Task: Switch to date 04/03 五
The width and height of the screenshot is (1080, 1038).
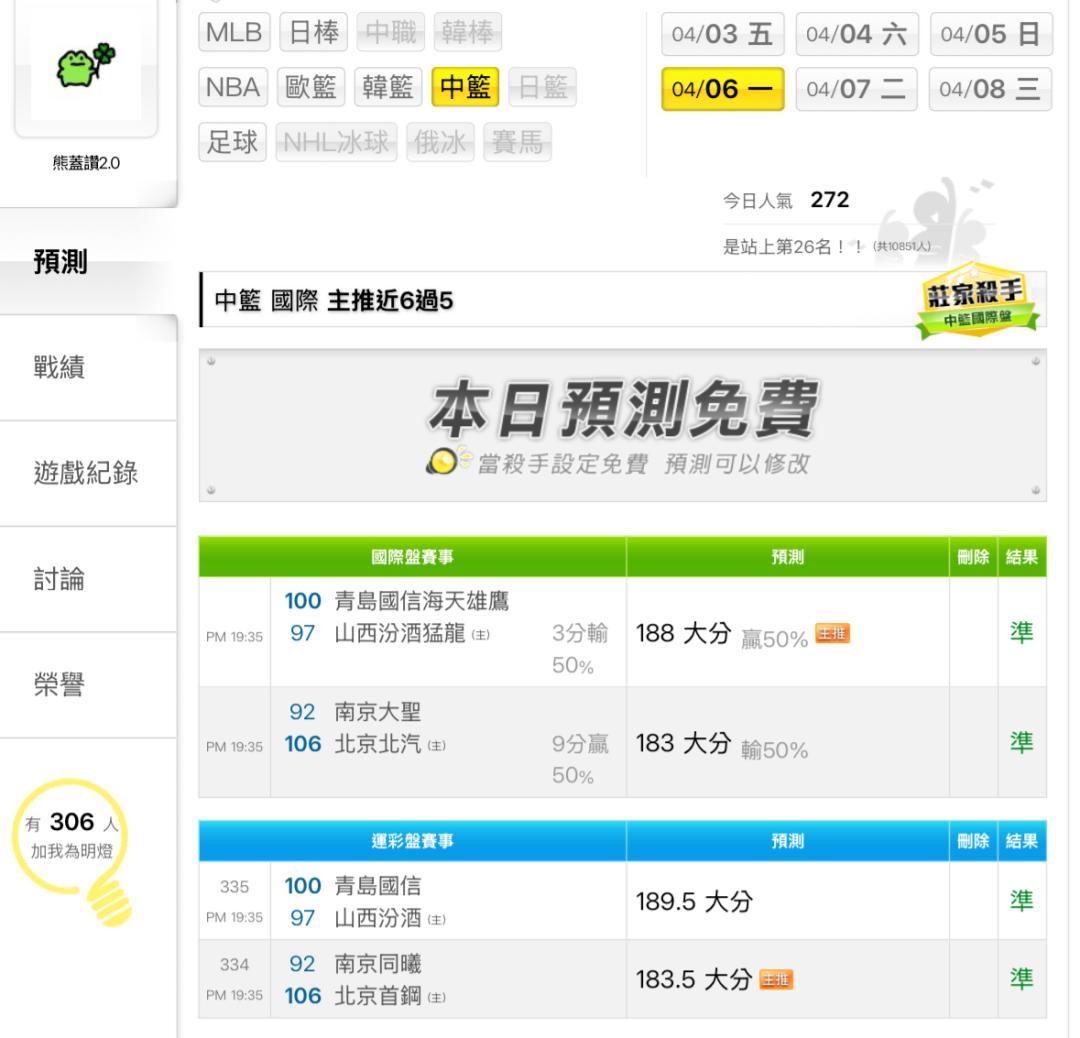Action: pos(723,34)
